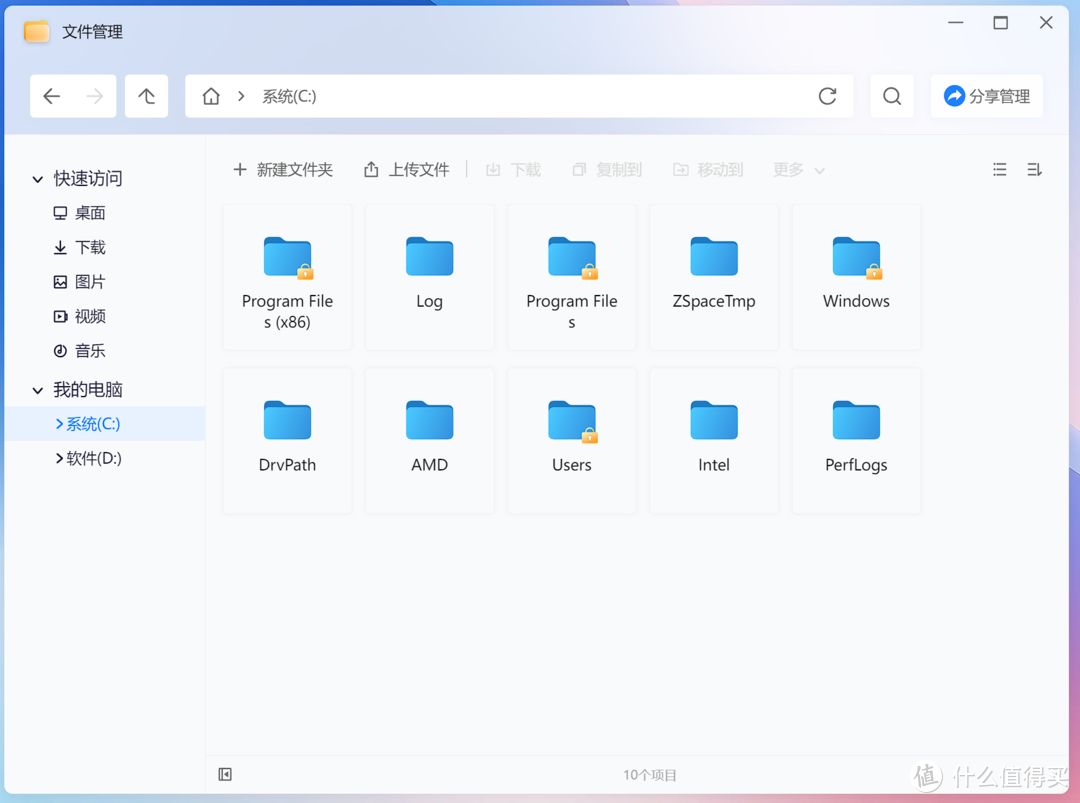Select 下载 in the quick access sidebar
This screenshot has height=803, width=1080.
88,247
